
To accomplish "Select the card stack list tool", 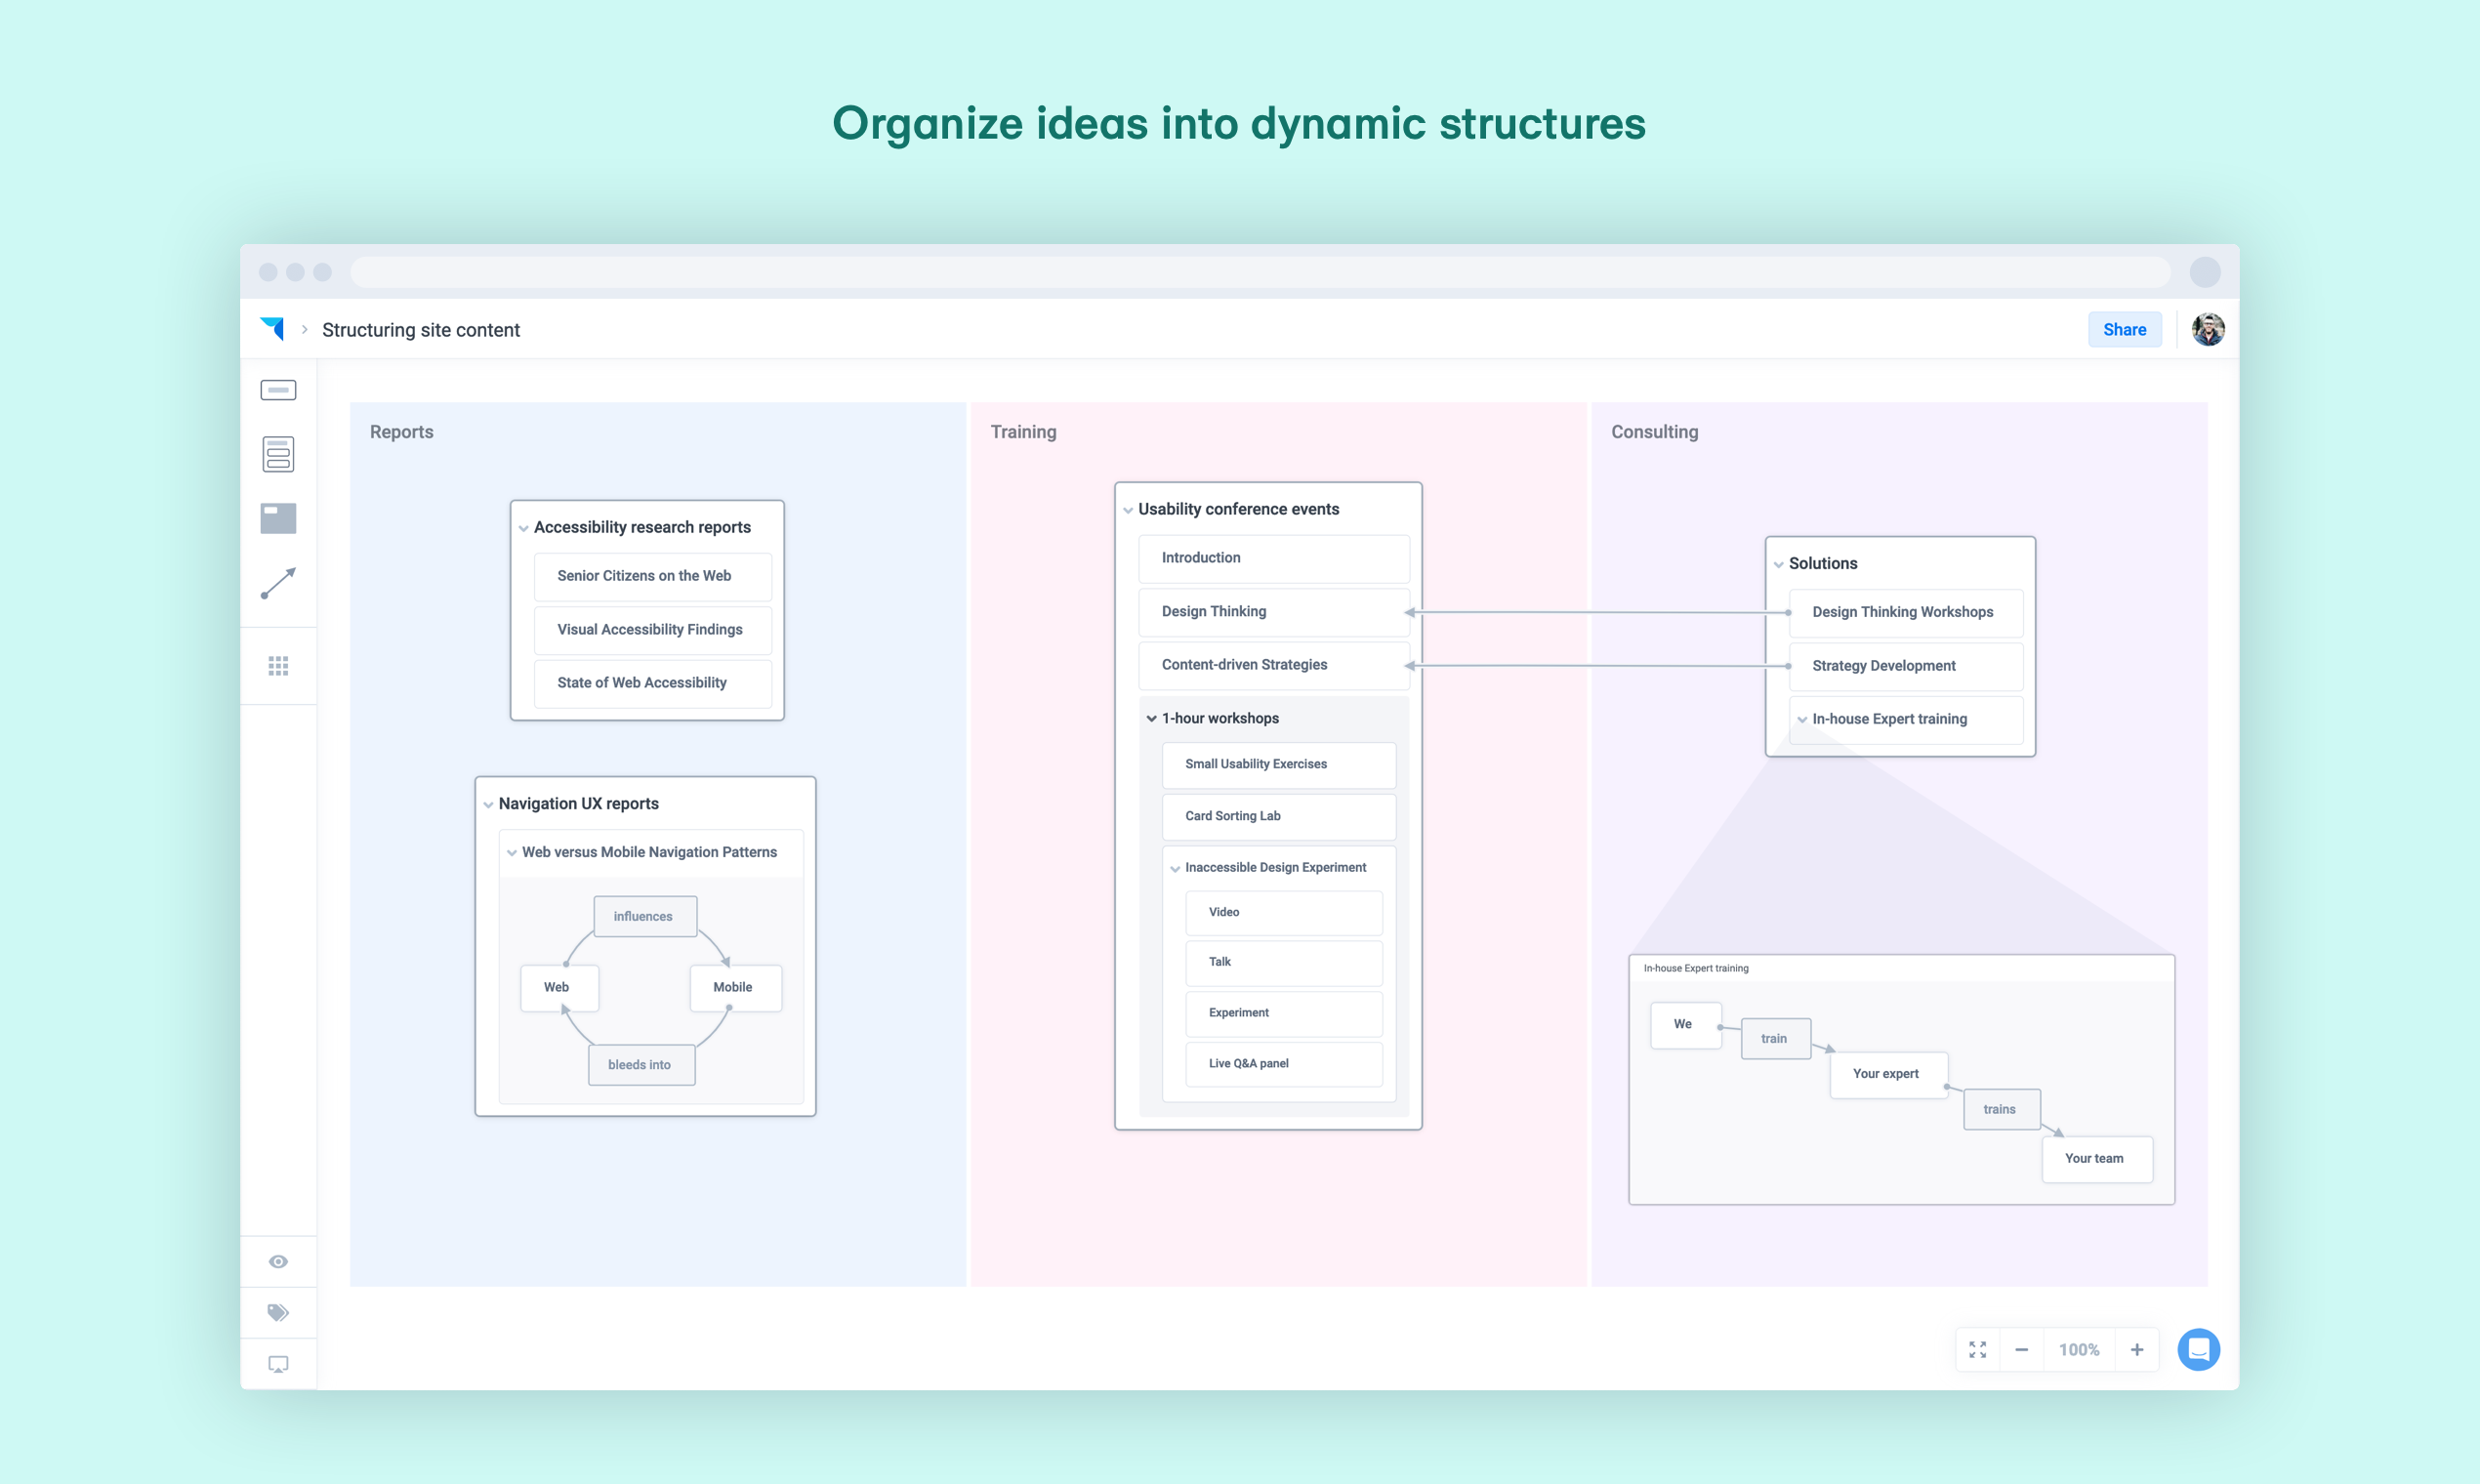I will tap(278, 454).
